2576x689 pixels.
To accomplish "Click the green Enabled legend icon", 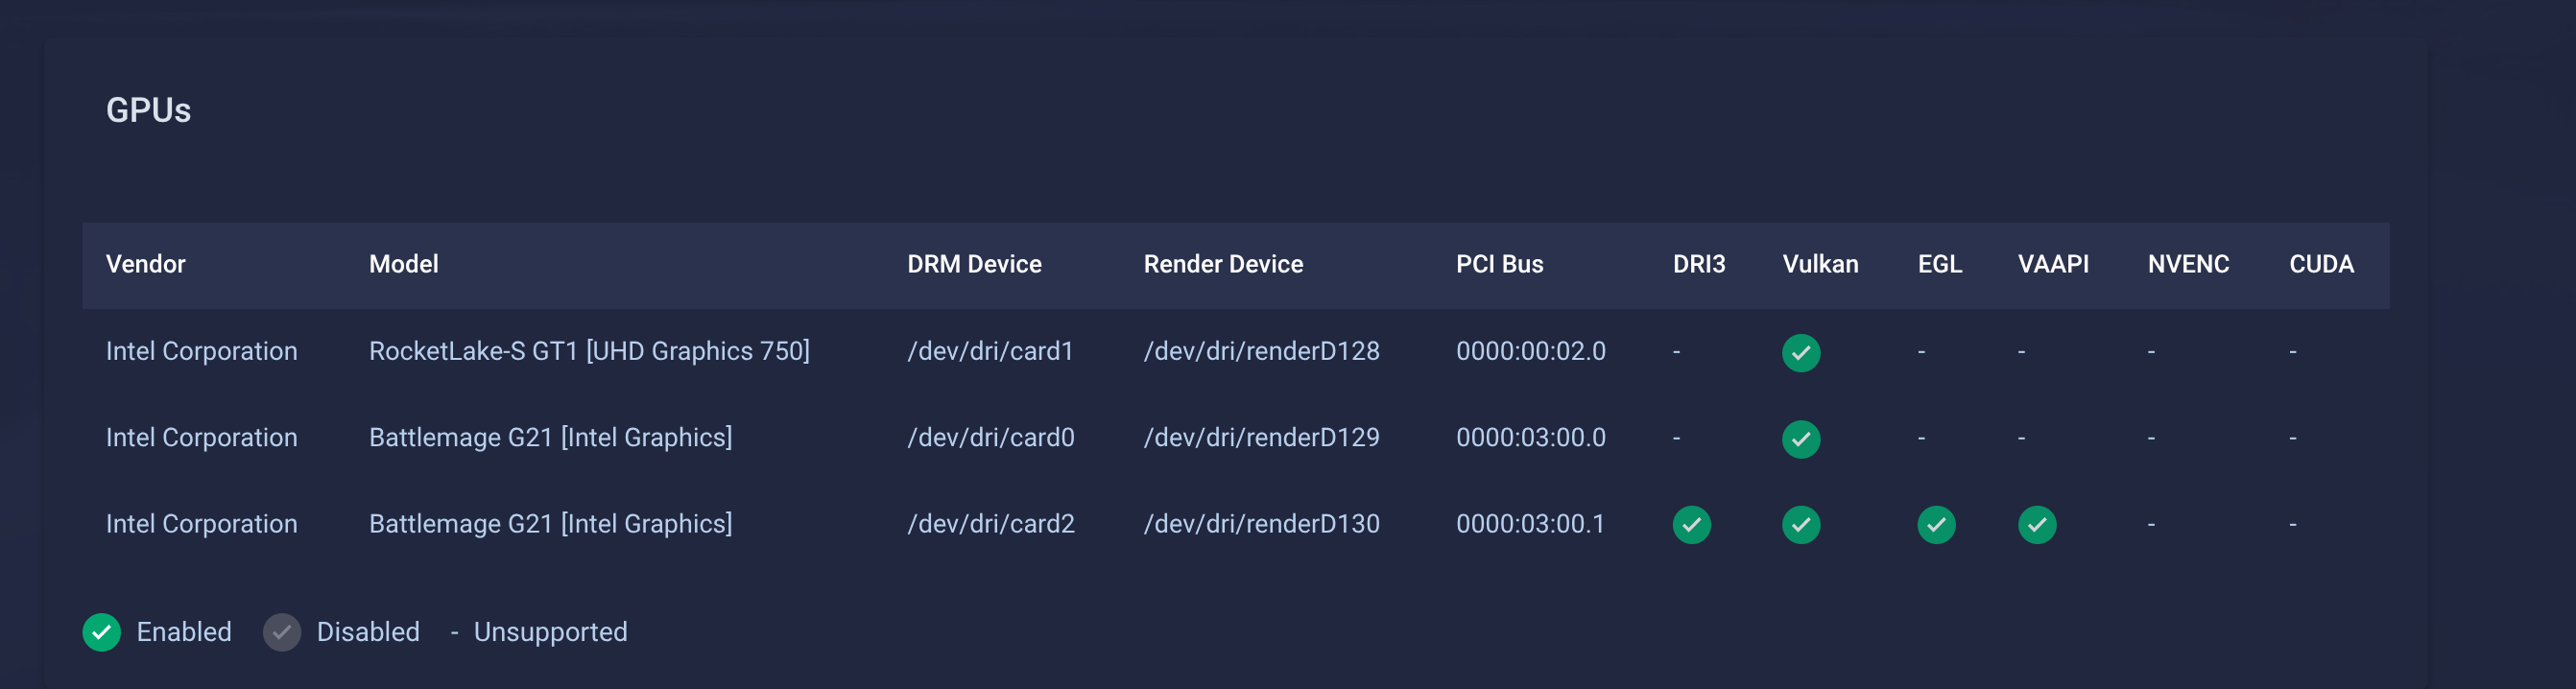I will click(101, 632).
